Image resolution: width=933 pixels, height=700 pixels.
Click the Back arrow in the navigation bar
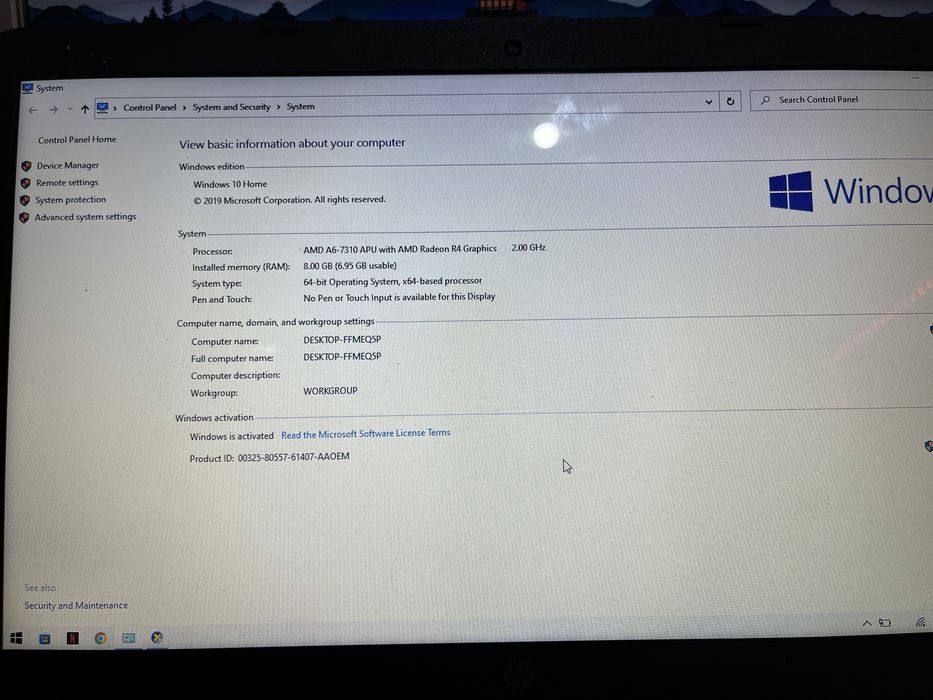(x=33, y=110)
